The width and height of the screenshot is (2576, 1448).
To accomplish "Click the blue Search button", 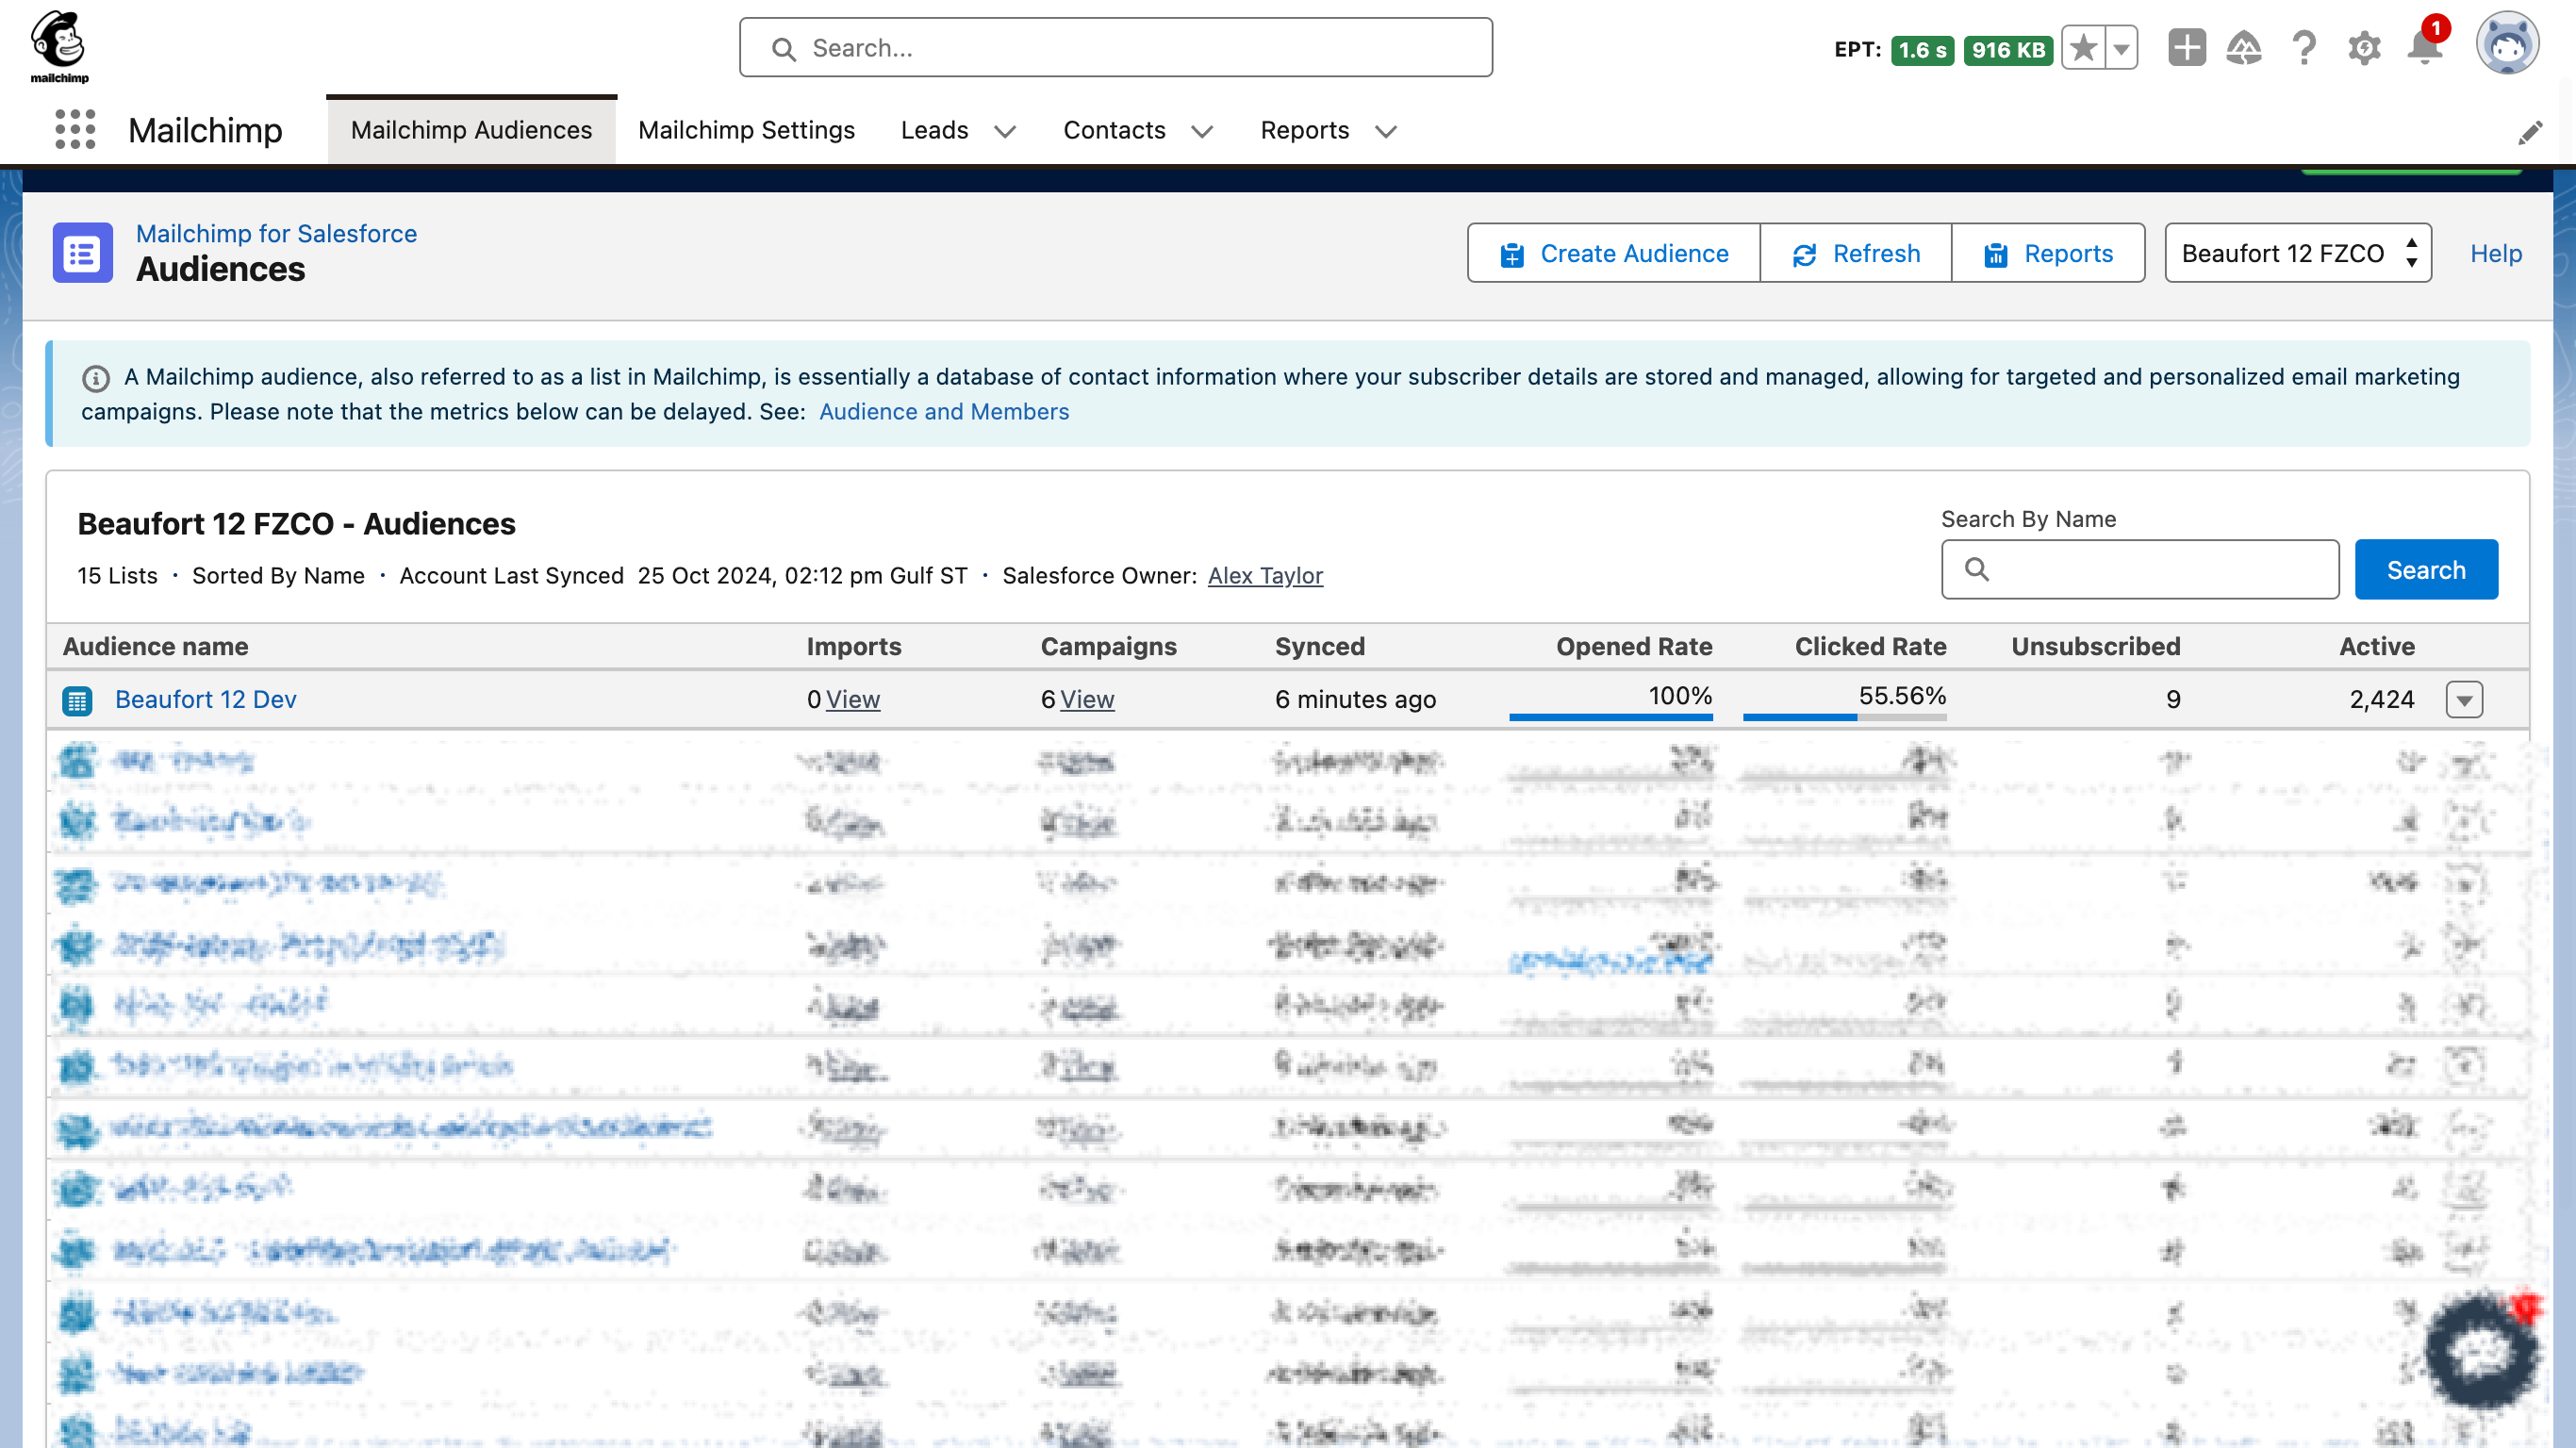I will [x=2426, y=569].
